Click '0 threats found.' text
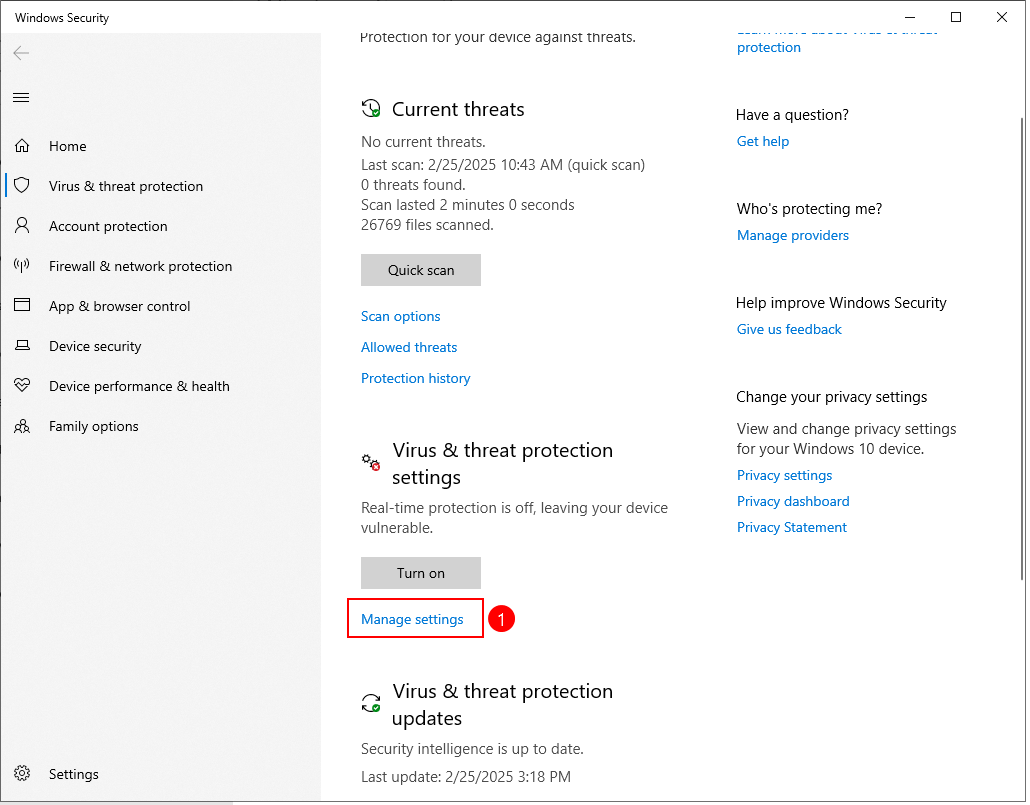This screenshot has width=1030, height=805. [x=413, y=185]
